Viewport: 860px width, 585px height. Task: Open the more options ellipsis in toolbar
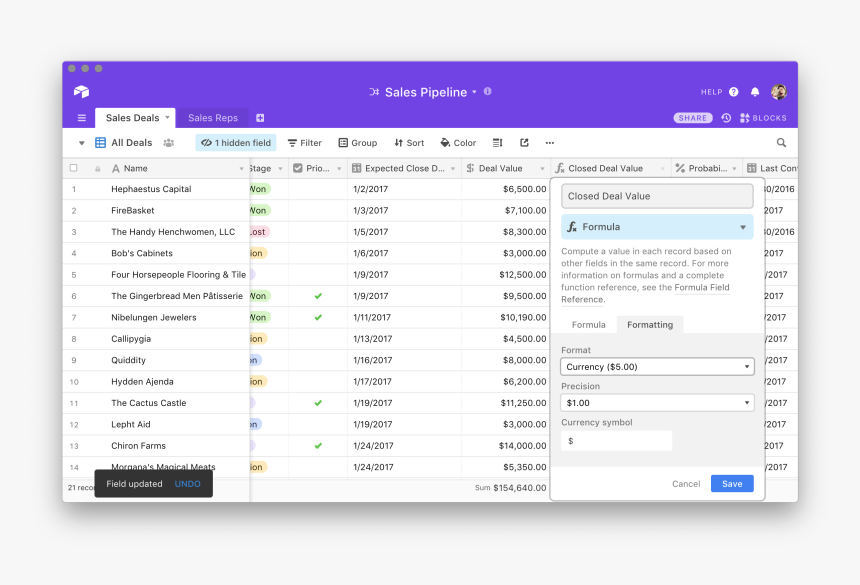pos(549,143)
